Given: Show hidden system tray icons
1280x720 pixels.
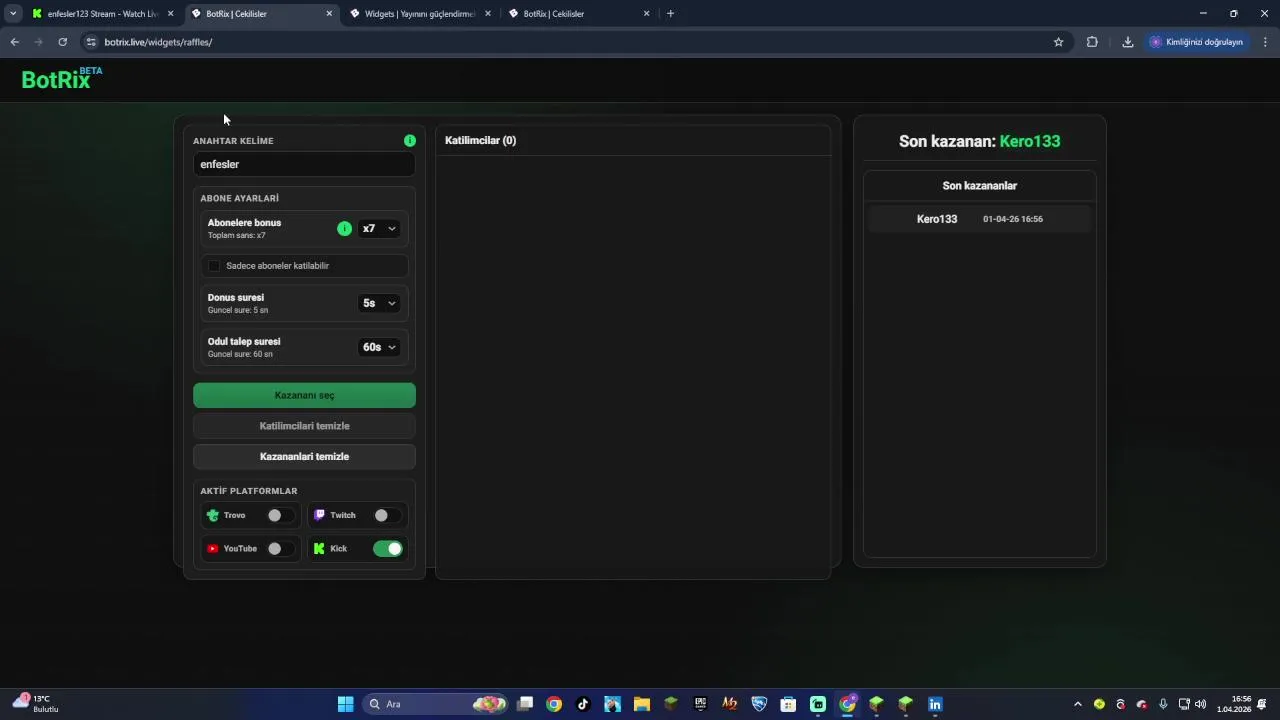Looking at the screenshot, I should (1078, 704).
